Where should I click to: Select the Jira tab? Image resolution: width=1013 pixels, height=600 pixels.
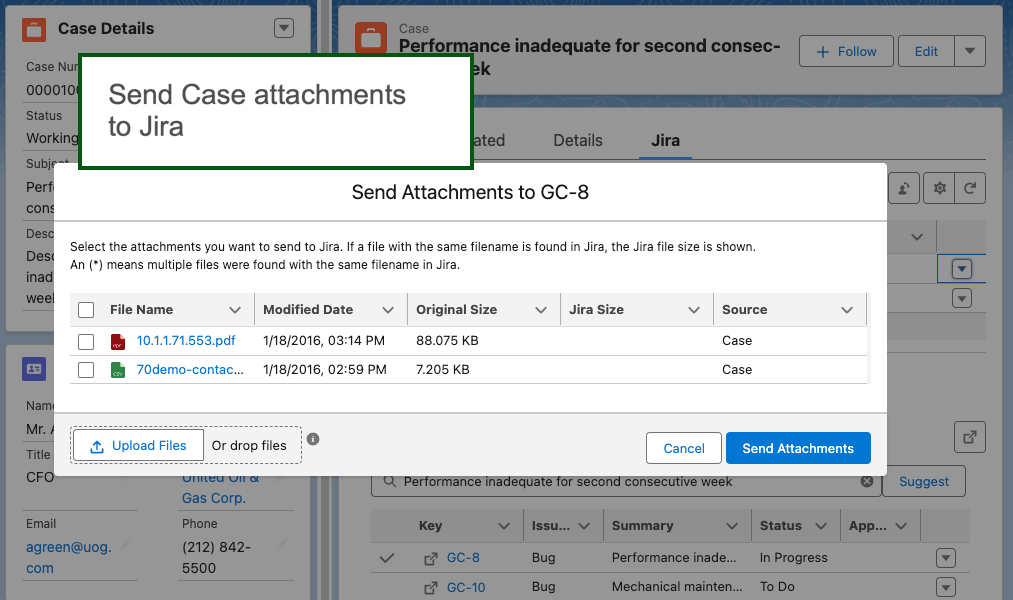(x=665, y=140)
